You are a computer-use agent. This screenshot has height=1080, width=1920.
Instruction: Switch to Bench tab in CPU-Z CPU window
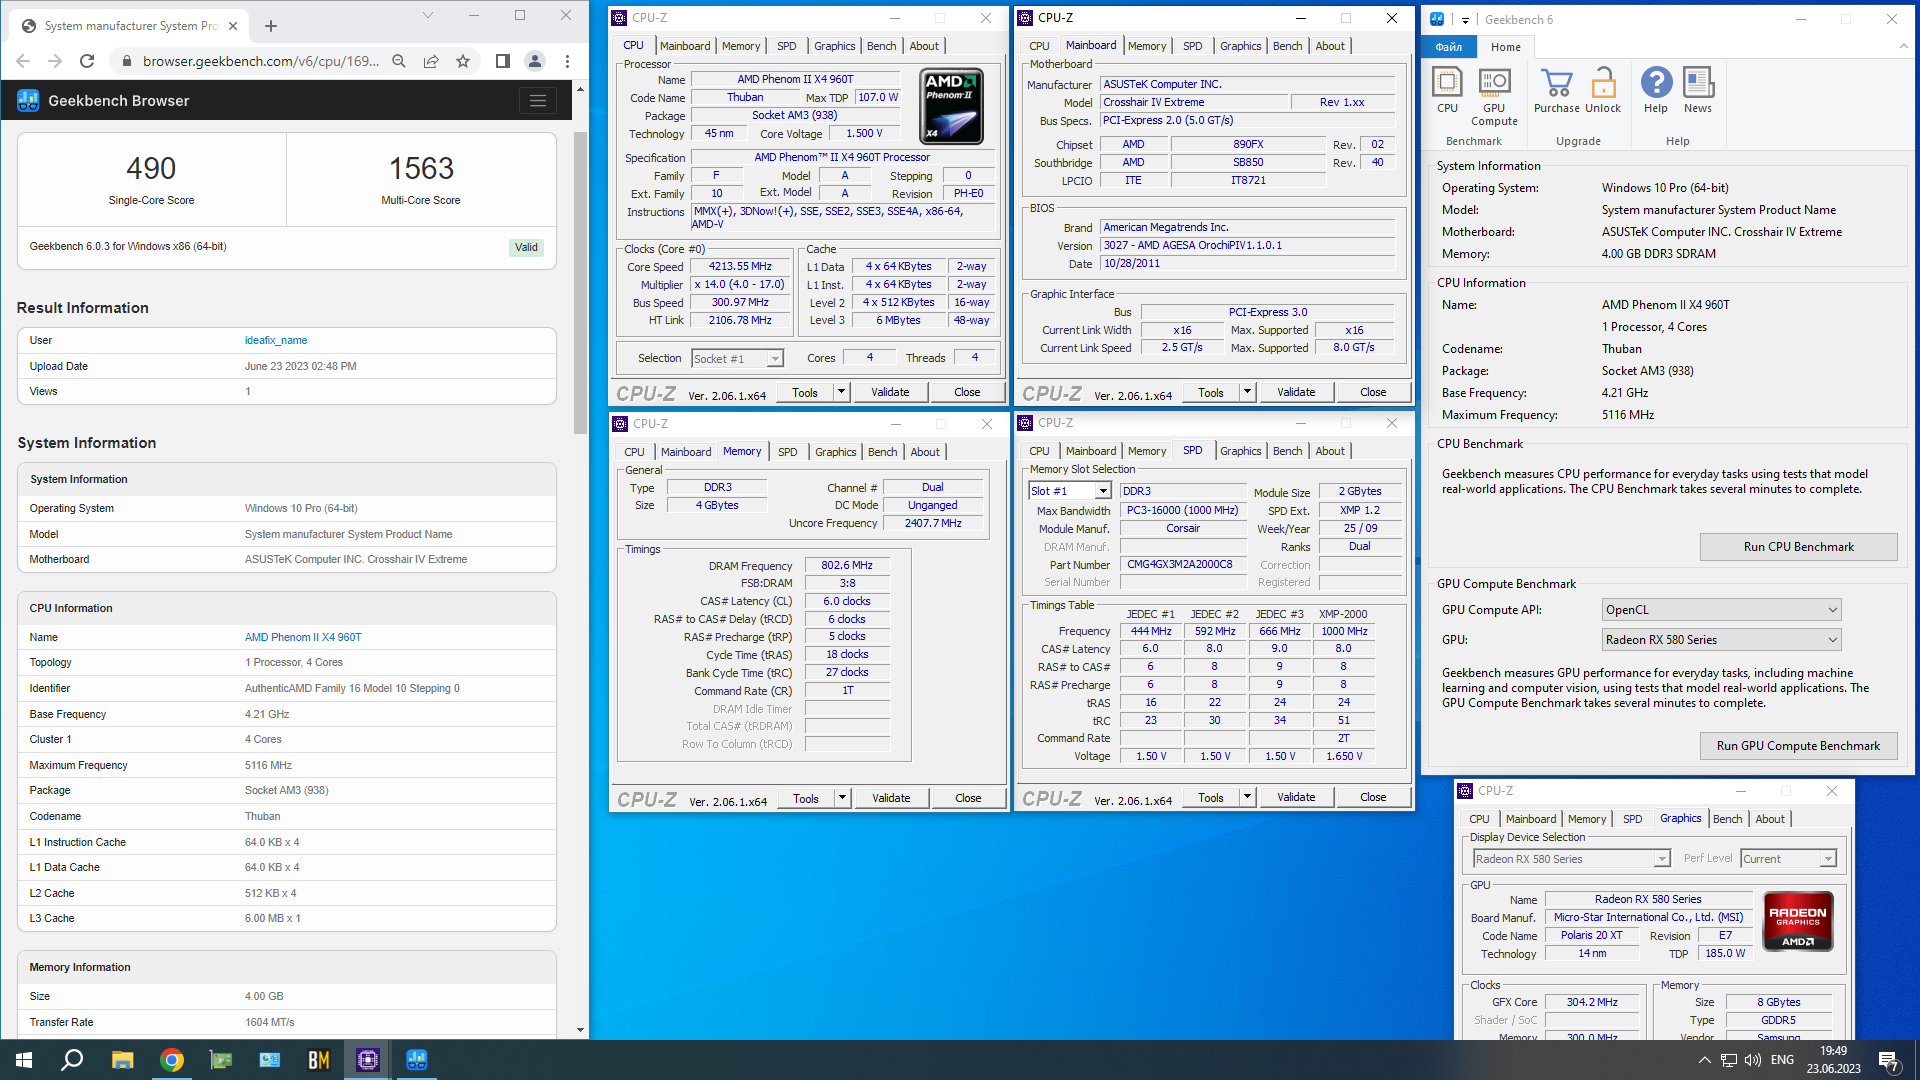(881, 46)
